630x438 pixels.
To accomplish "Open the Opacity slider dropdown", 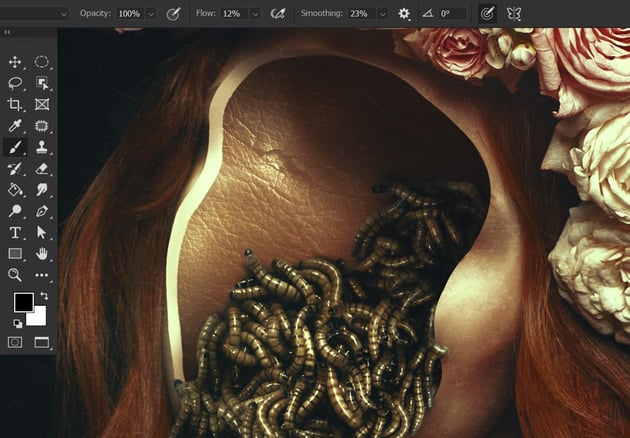I will [151, 14].
